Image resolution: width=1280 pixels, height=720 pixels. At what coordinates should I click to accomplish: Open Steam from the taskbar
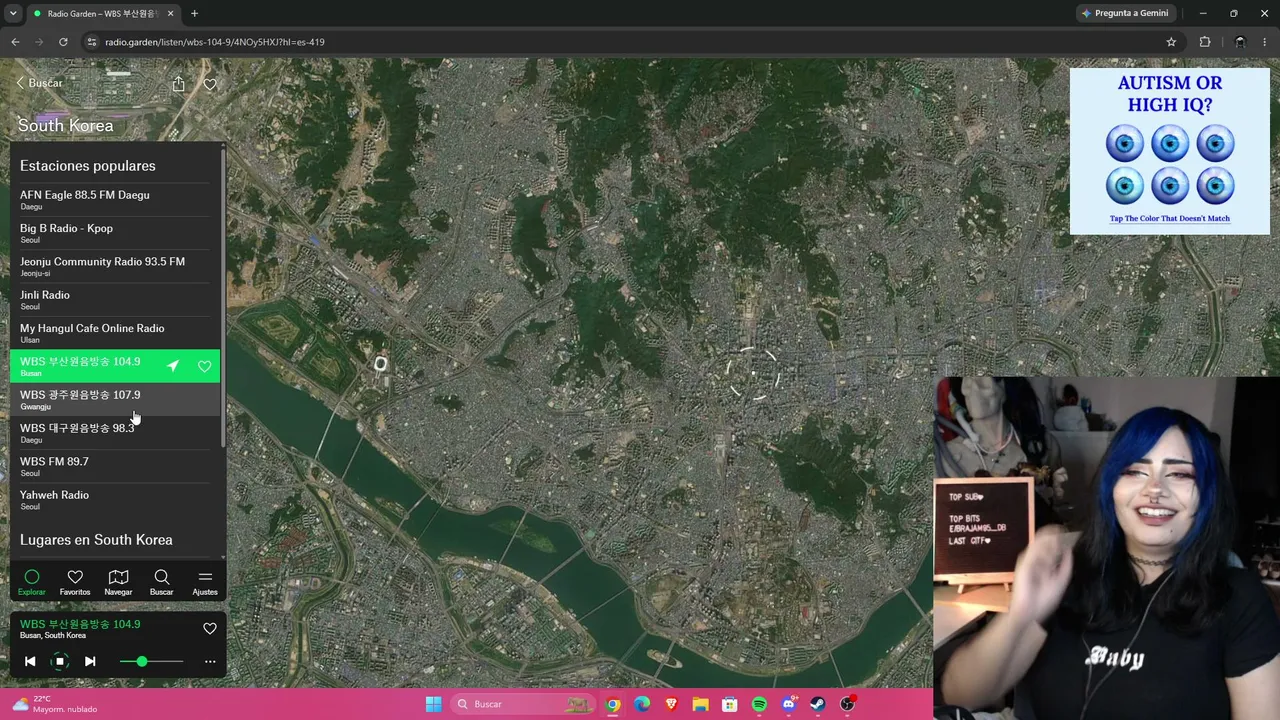(x=818, y=704)
